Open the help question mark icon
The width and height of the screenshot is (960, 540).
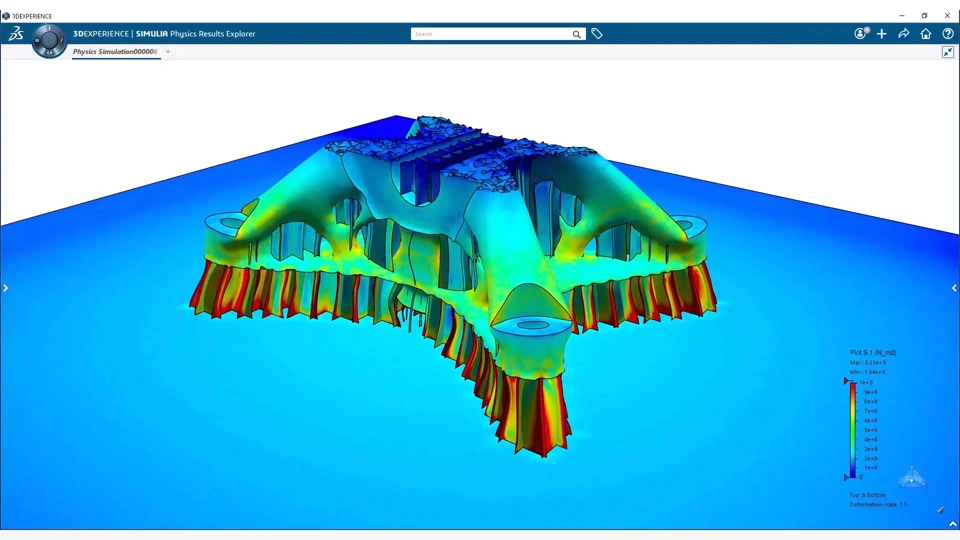coord(948,34)
